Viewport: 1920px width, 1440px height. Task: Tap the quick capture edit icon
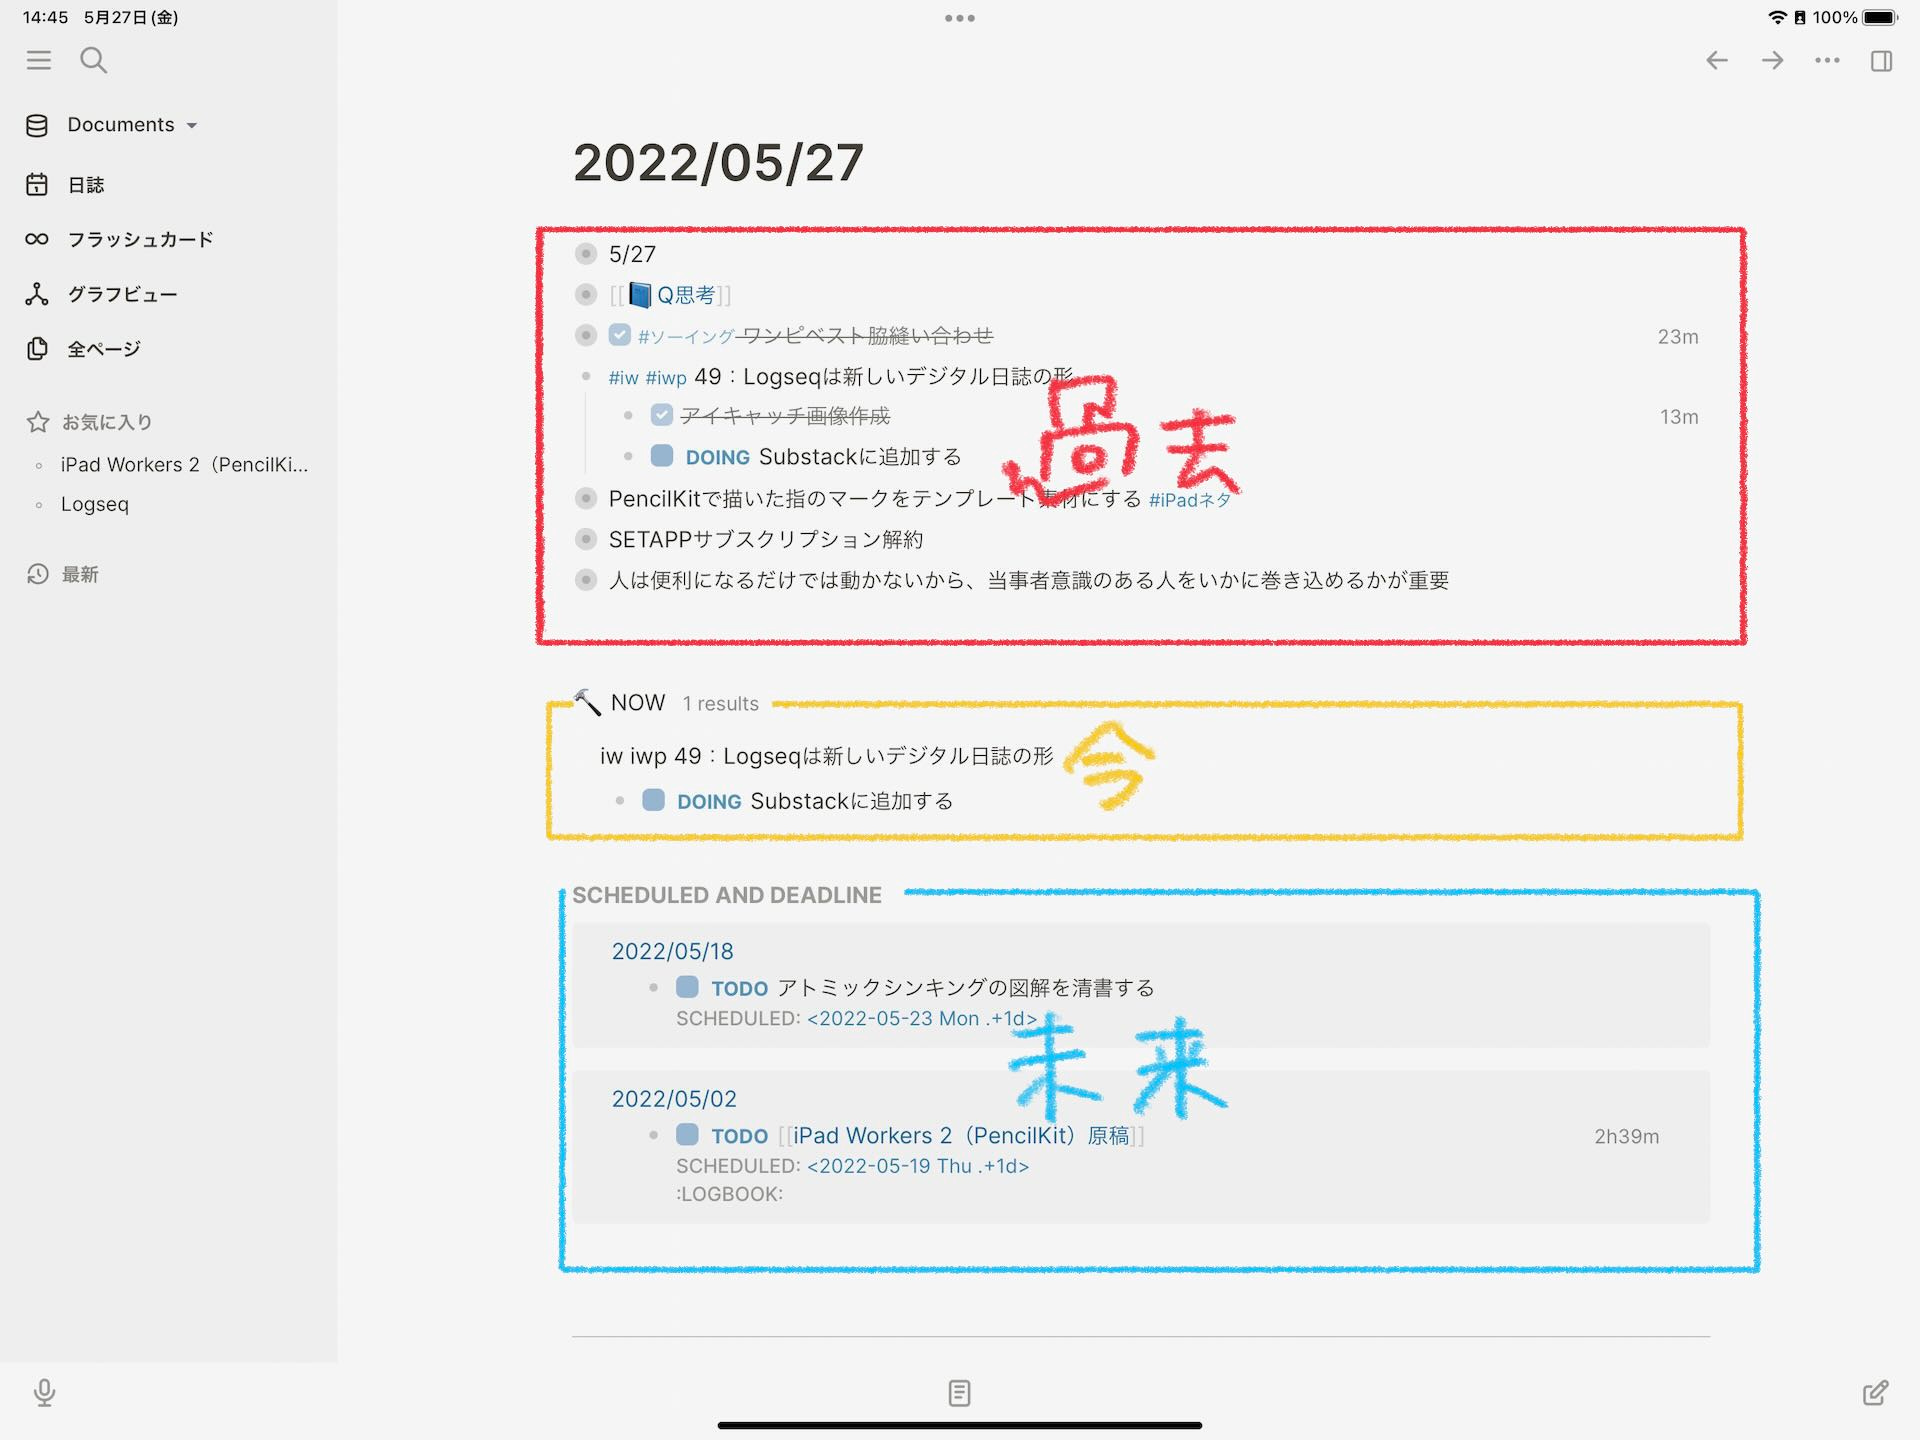[x=1876, y=1392]
